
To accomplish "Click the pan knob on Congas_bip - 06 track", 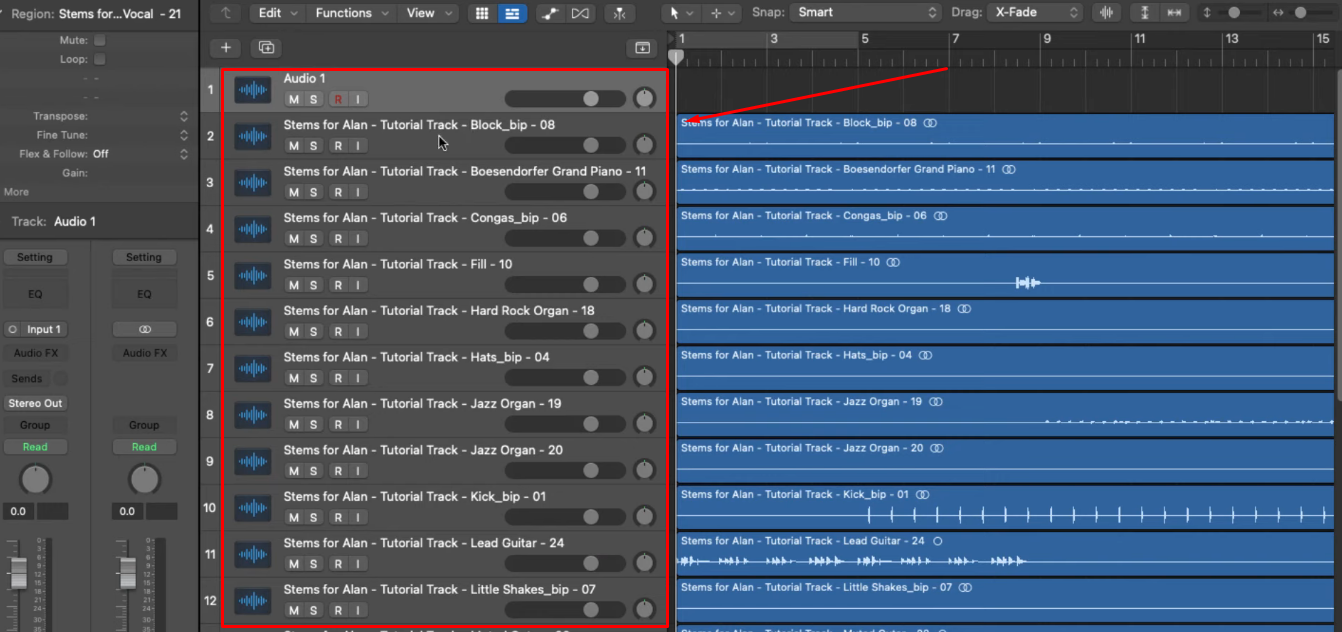I will pos(645,238).
